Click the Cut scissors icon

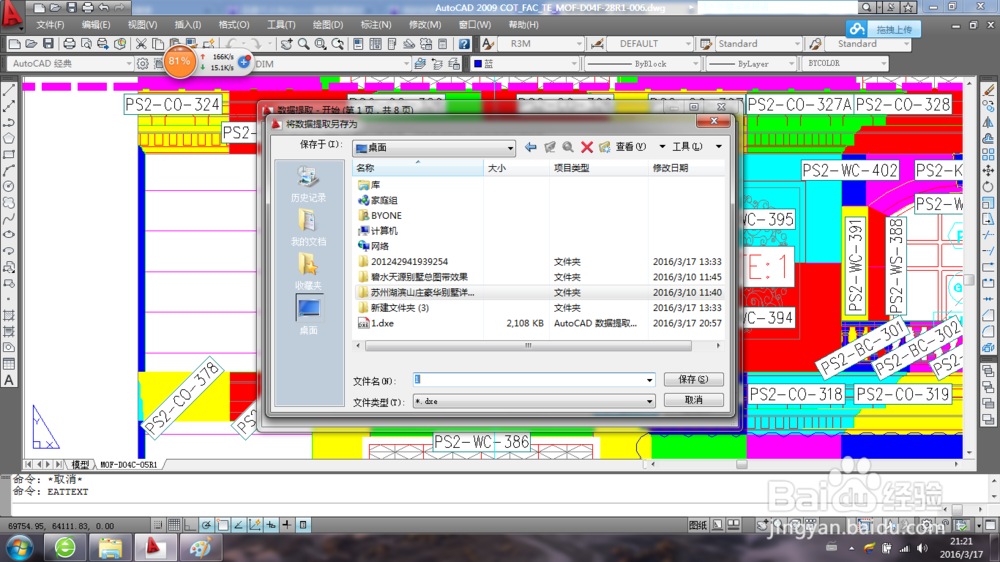(x=141, y=44)
